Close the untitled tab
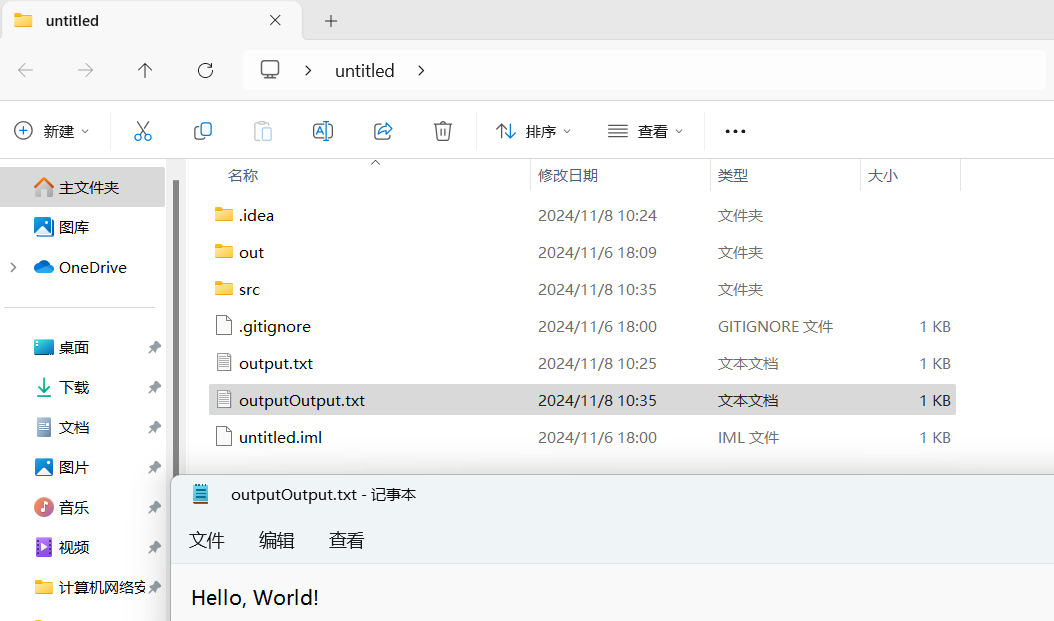 [275, 20]
